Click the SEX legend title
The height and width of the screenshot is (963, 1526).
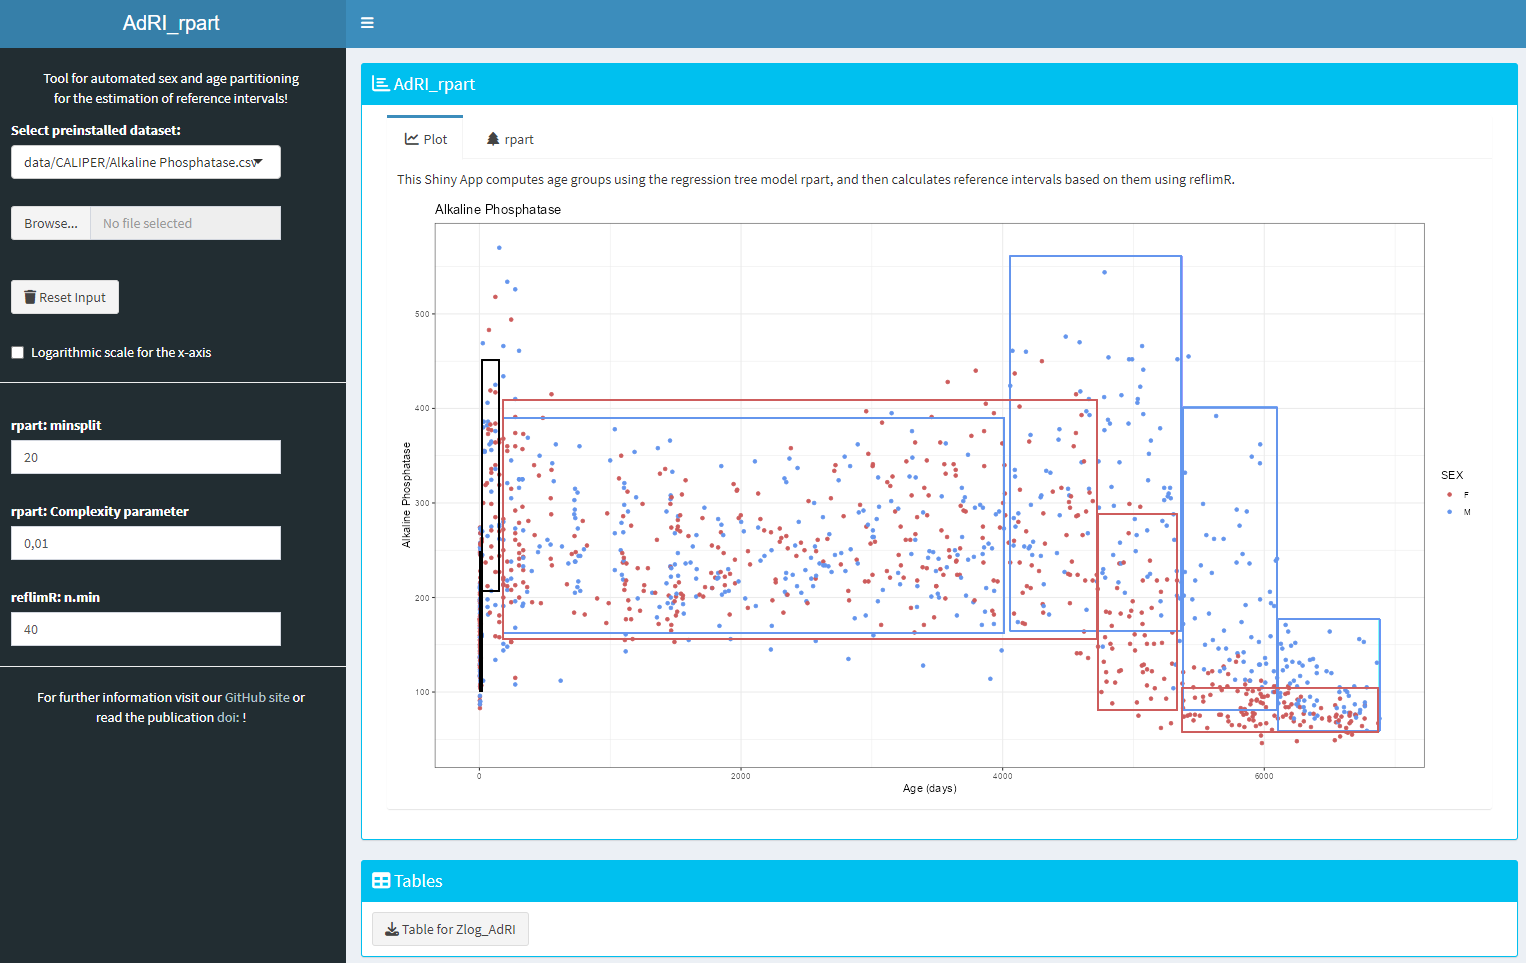(1452, 475)
